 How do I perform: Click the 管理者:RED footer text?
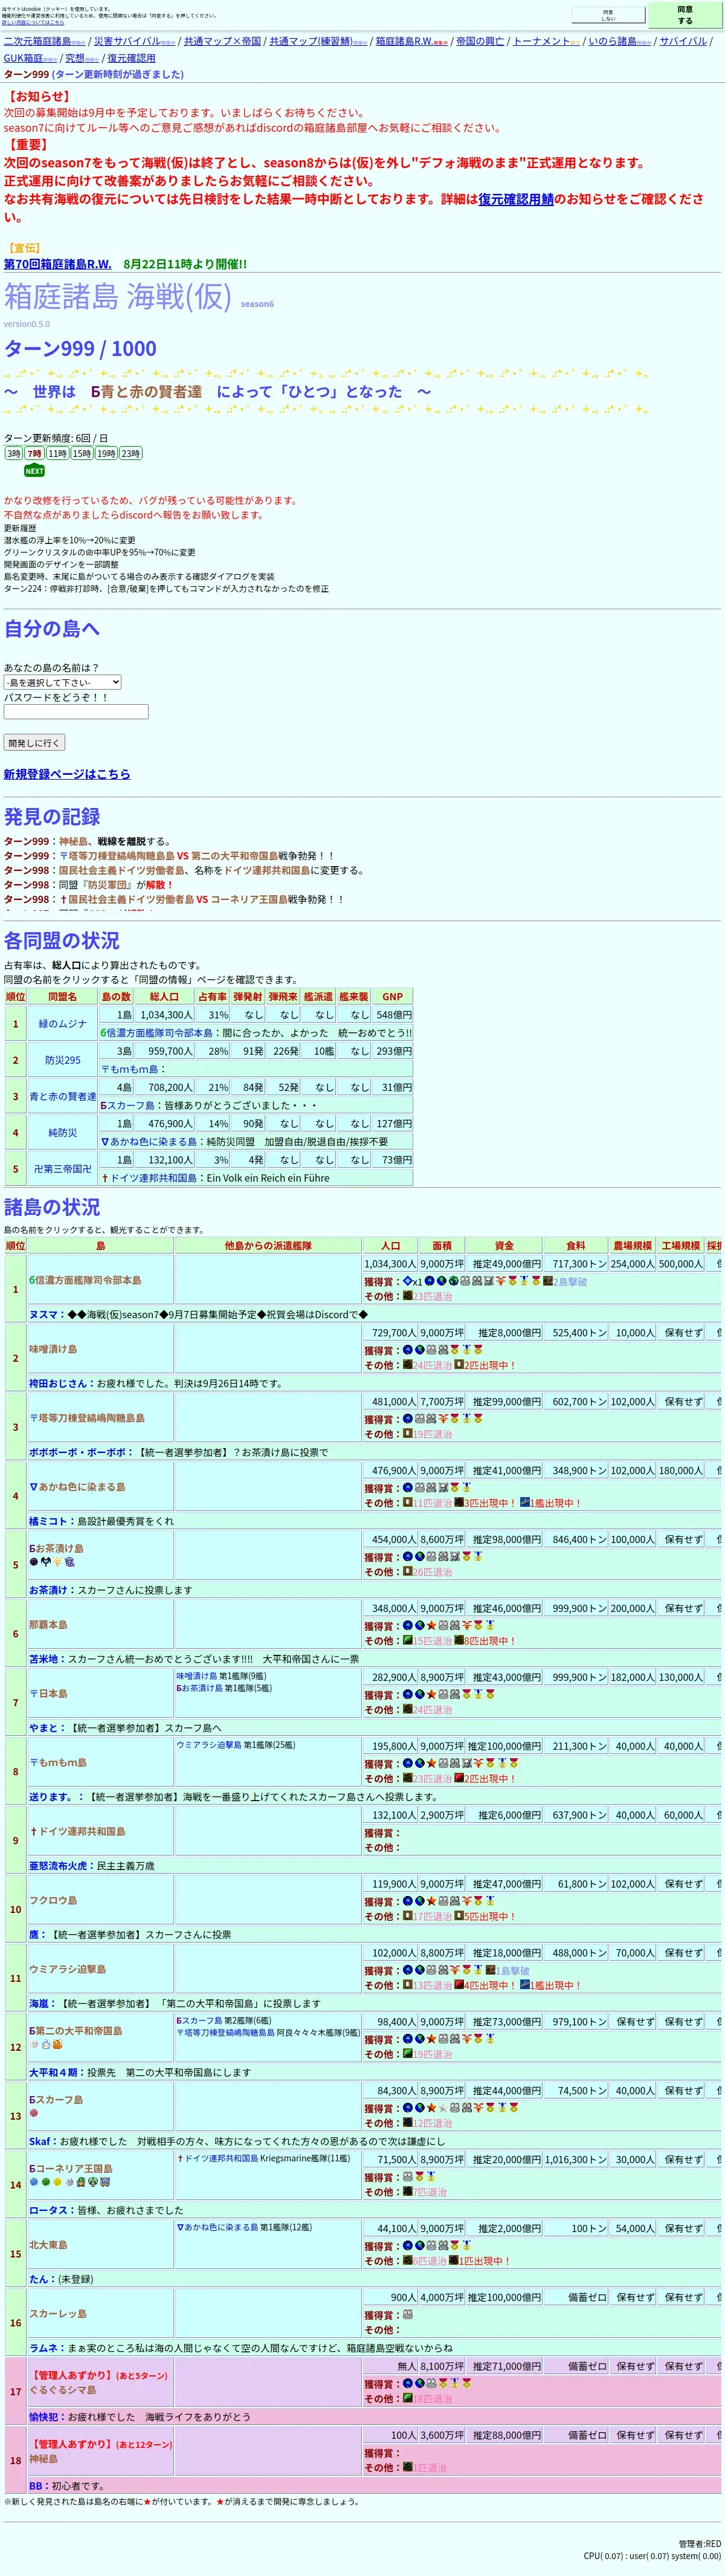pyautogui.click(x=699, y=2543)
